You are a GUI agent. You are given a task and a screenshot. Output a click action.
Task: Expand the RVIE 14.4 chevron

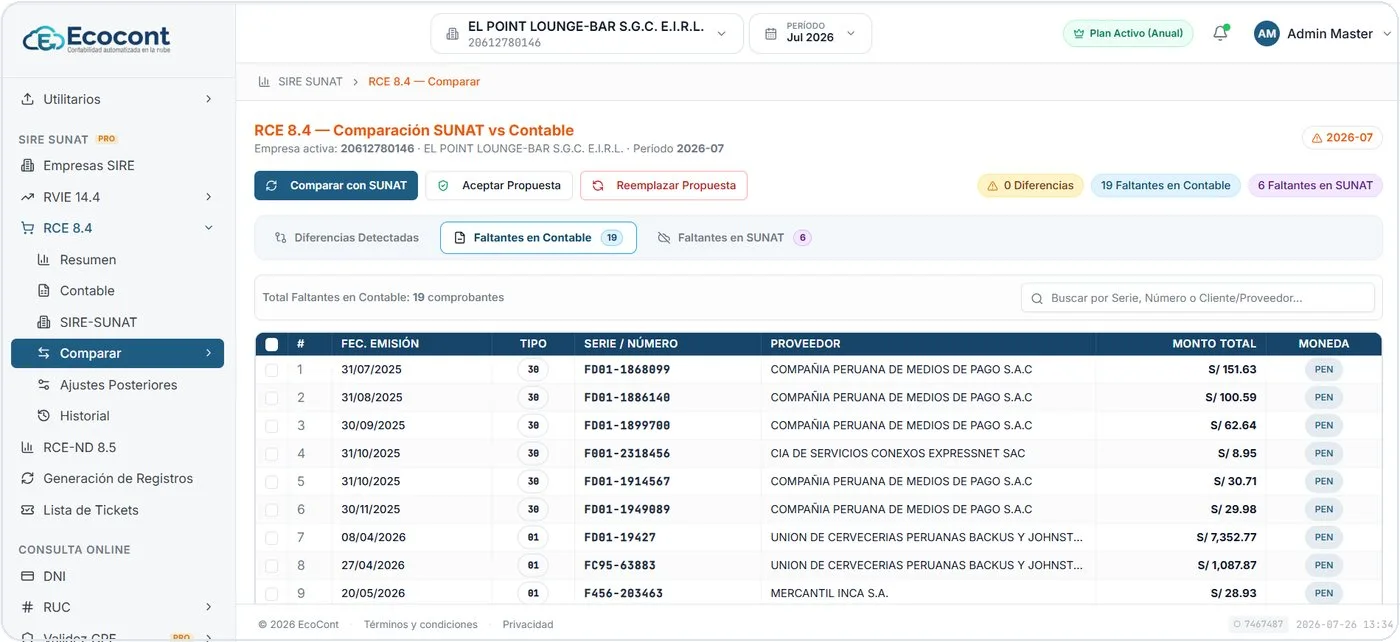point(208,197)
